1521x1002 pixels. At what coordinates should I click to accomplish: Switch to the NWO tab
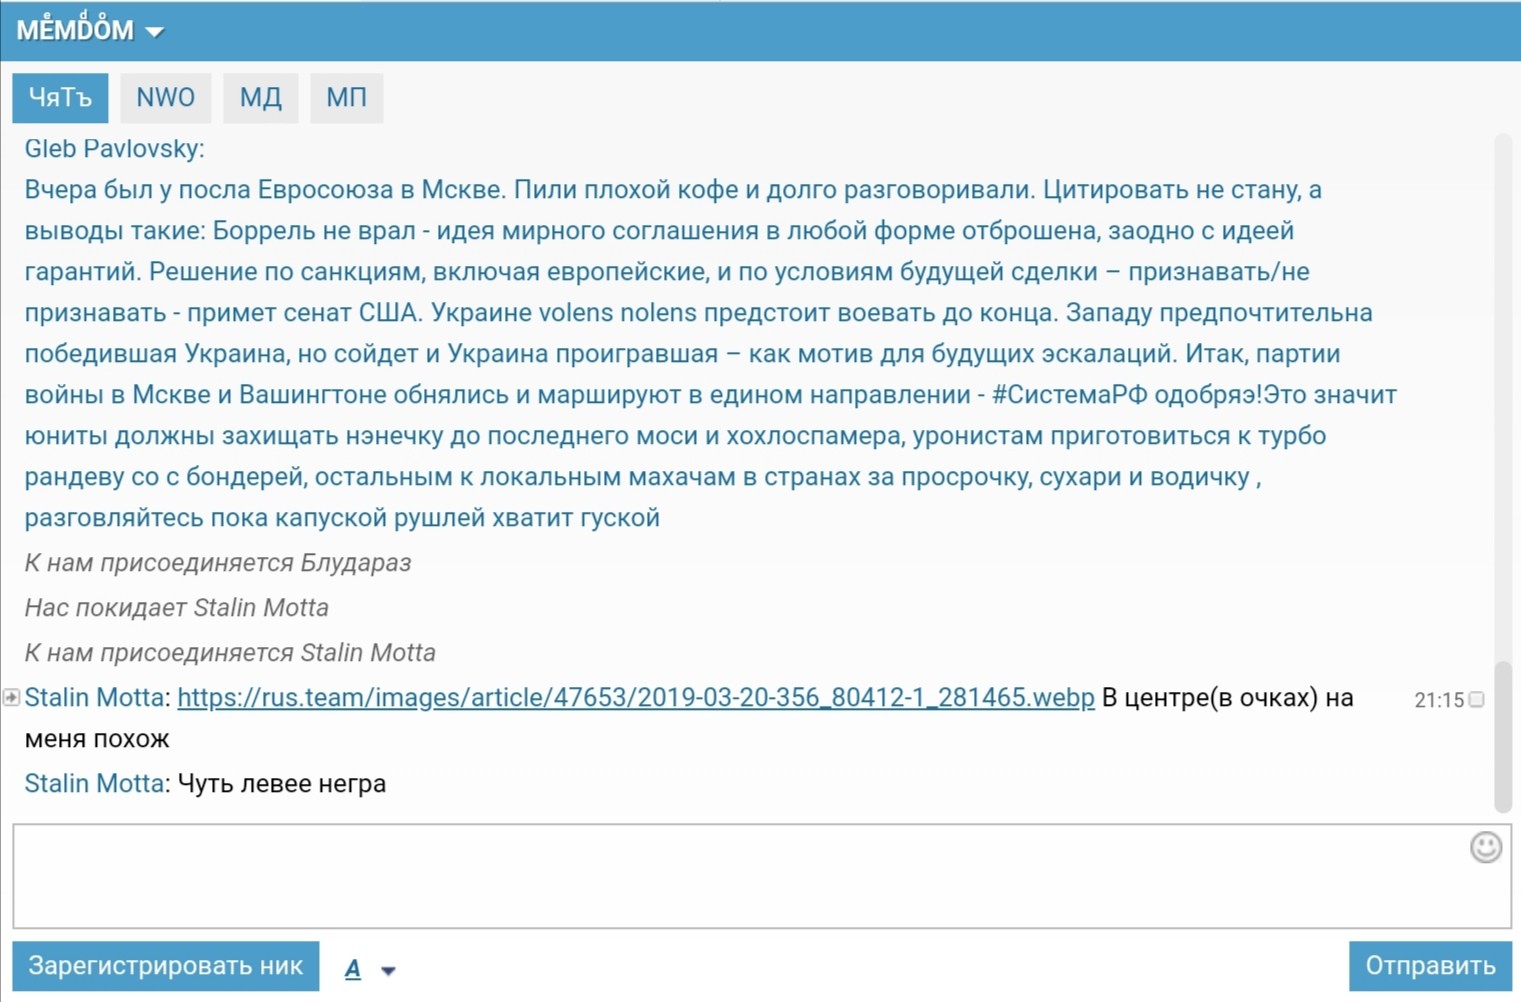pyautogui.click(x=165, y=97)
